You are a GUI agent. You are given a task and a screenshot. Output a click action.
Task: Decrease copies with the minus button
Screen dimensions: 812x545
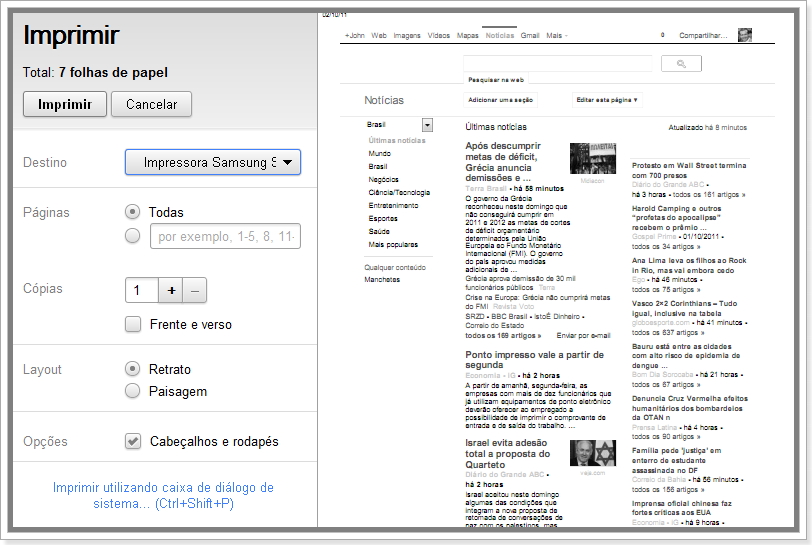pyautogui.click(x=195, y=290)
